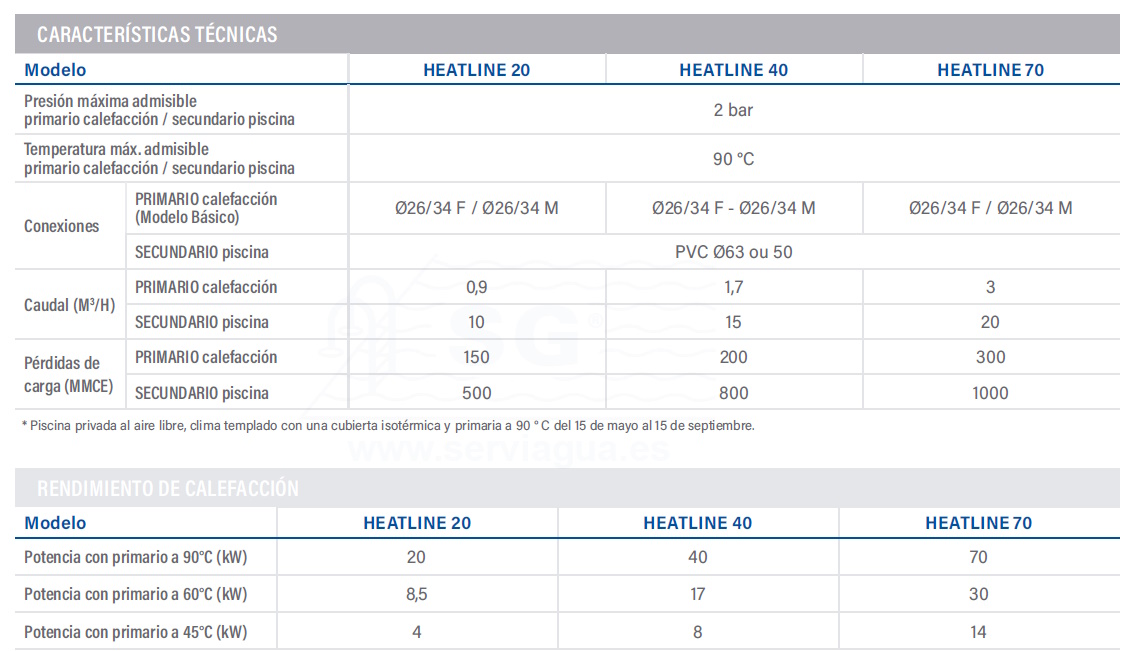The height and width of the screenshot is (651, 1140).
Task: Select the Ø26/34 F - Ø26/34 M connection cell
Action: (x=733, y=208)
